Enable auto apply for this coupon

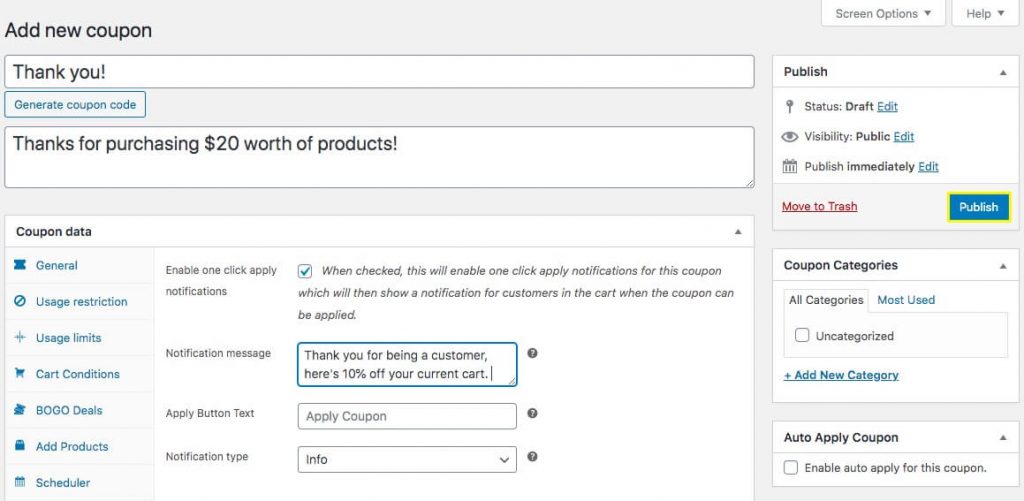click(791, 467)
